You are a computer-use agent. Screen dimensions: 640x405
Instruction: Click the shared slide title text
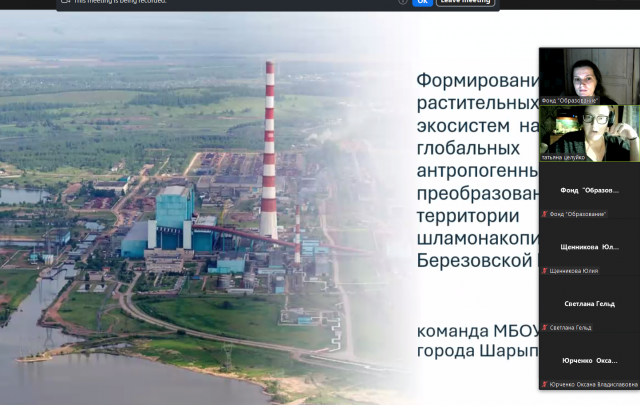[x=476, y=165]
